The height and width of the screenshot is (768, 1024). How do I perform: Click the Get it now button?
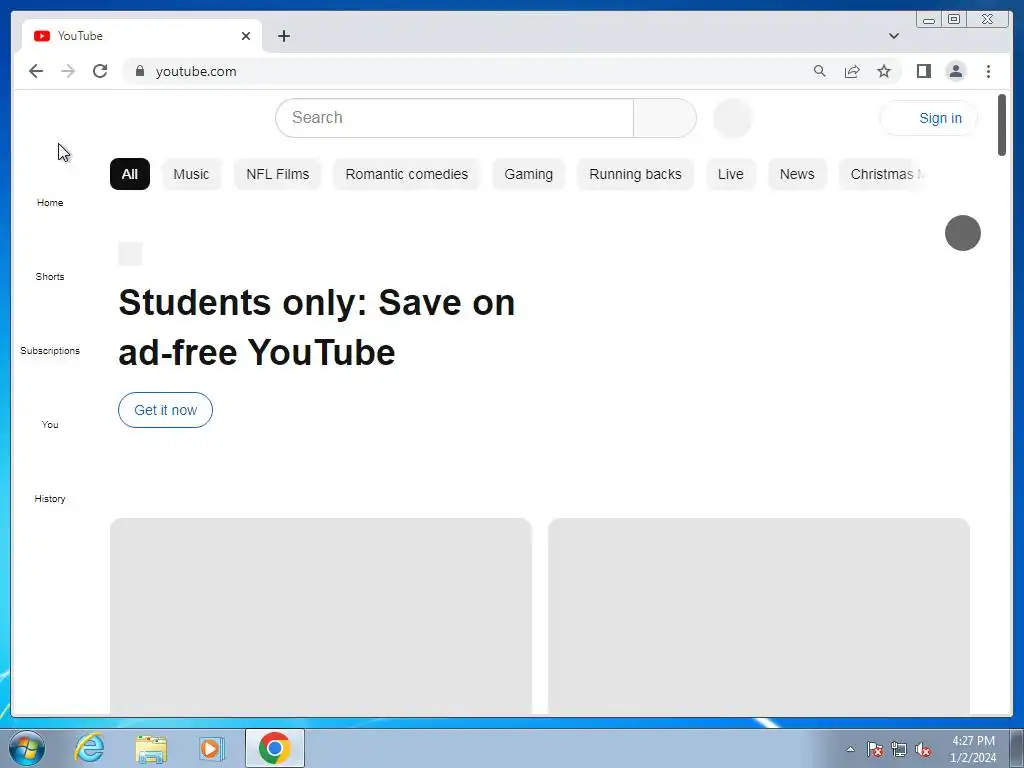coord(165,410)
